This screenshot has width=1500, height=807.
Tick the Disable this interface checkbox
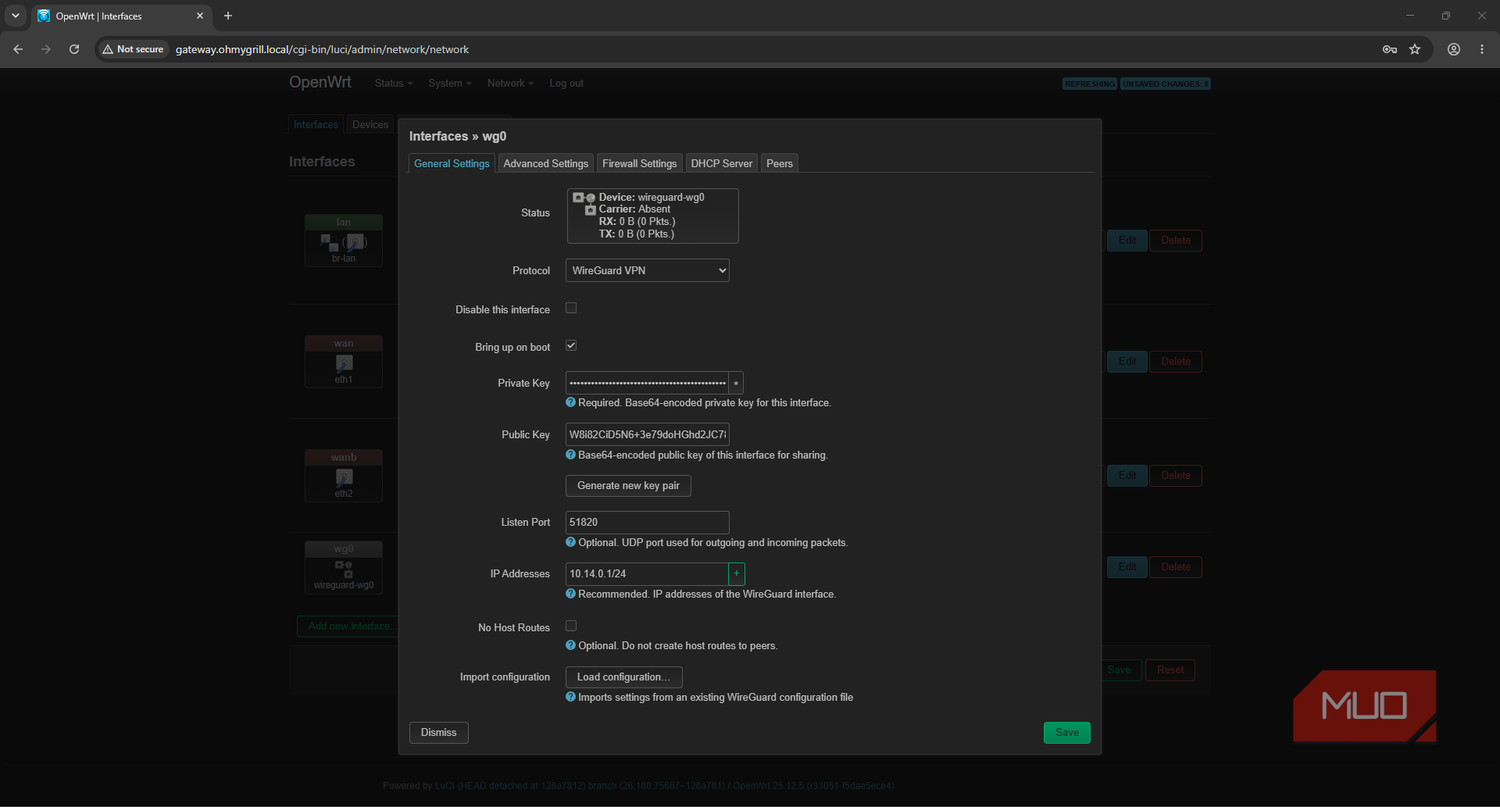tap(571, 308)
